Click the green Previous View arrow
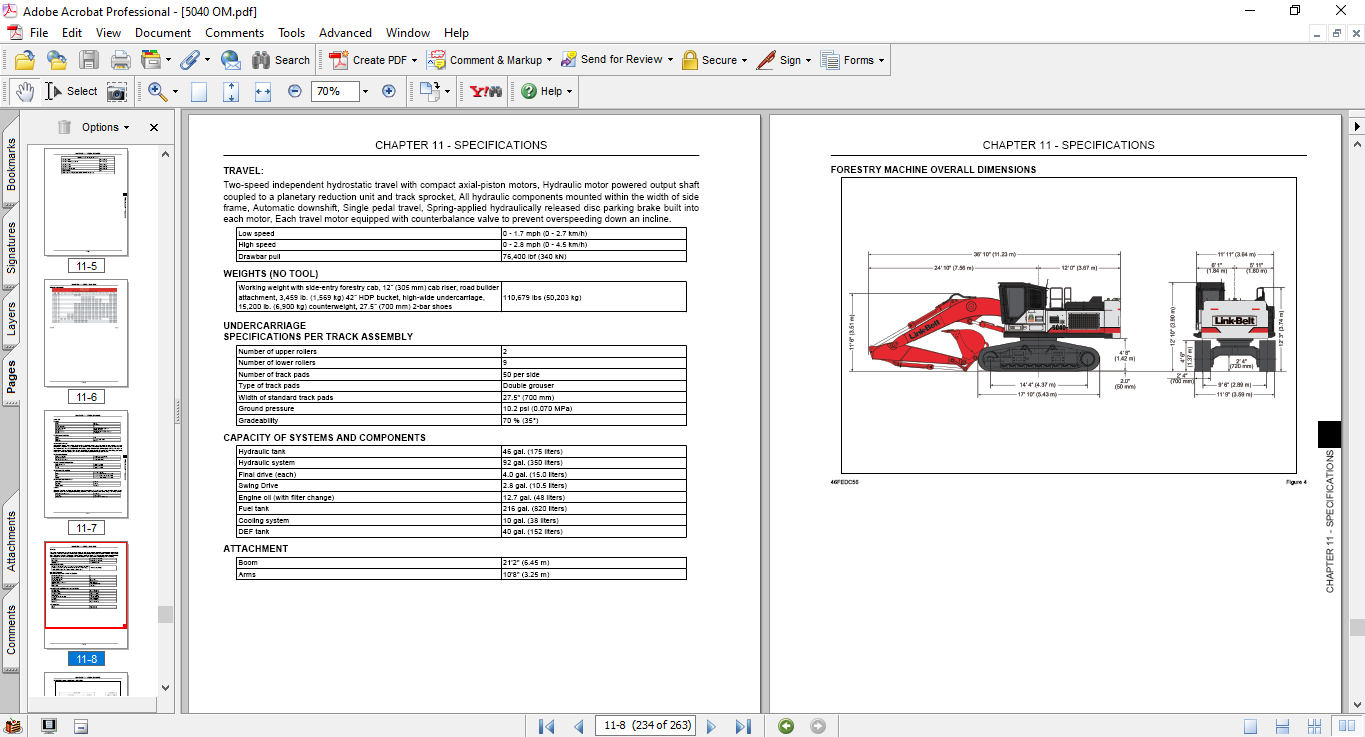 click(786, 726)
